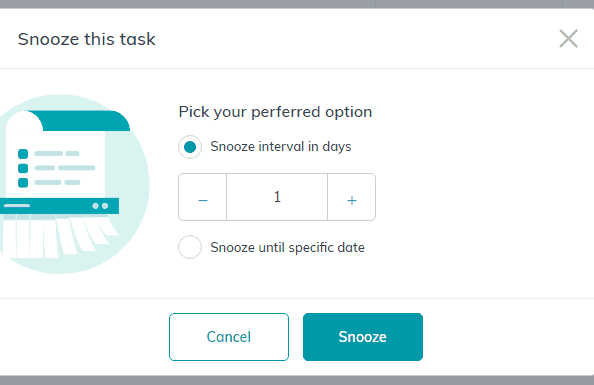Click the bottom checklist bullet in the illustration
Image resolution: width=594 pixels, height=385 pixels.
tap(23, 183)
